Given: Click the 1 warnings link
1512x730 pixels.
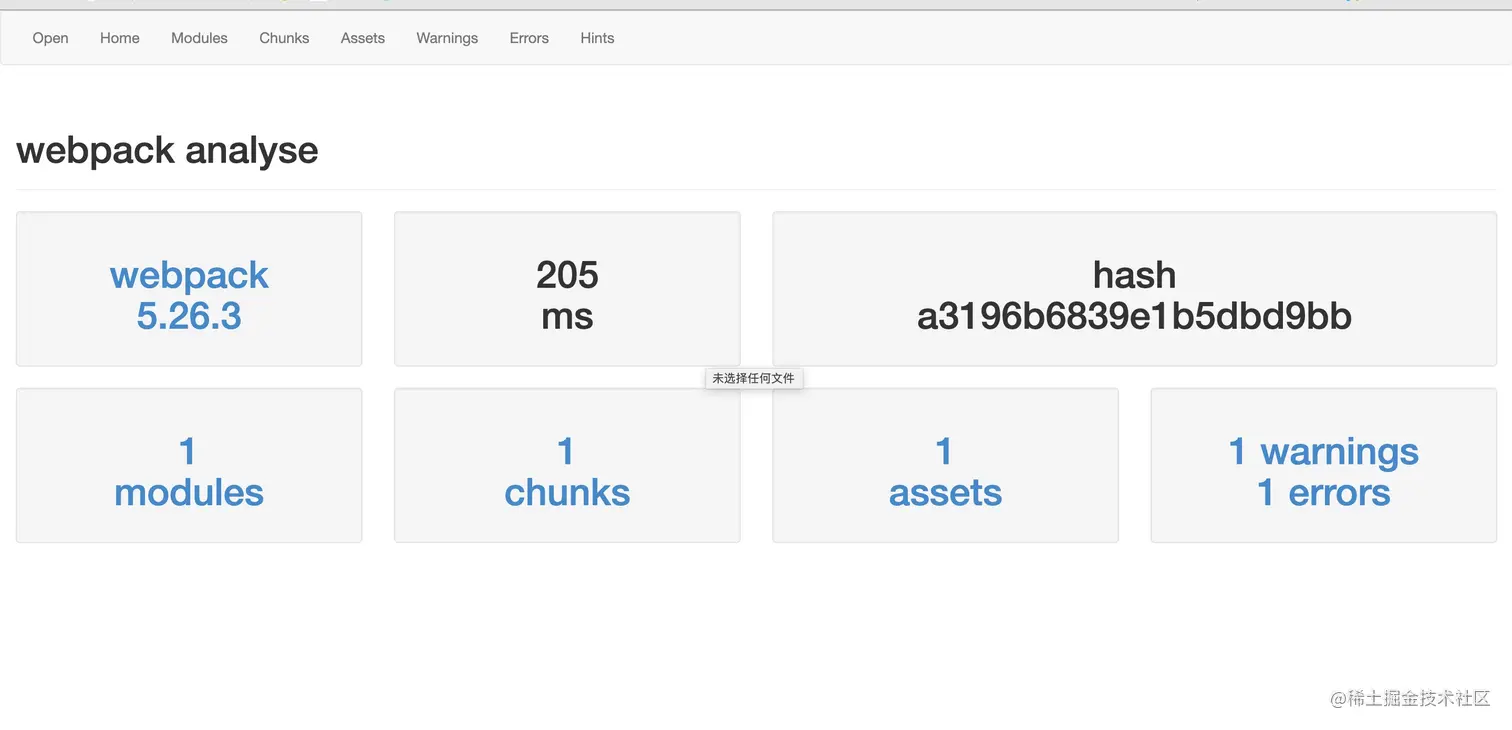Looking at the screenshot, I should pyautogui.click(x=1323, y=452).
